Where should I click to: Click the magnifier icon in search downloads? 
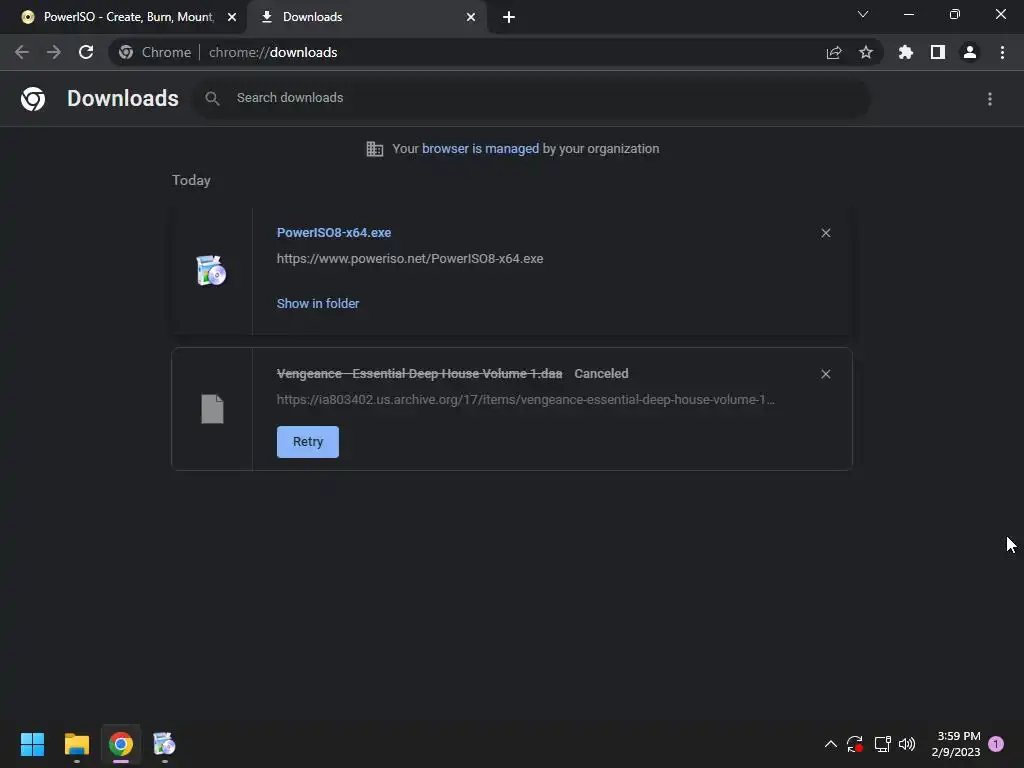[x=212, y=99]
